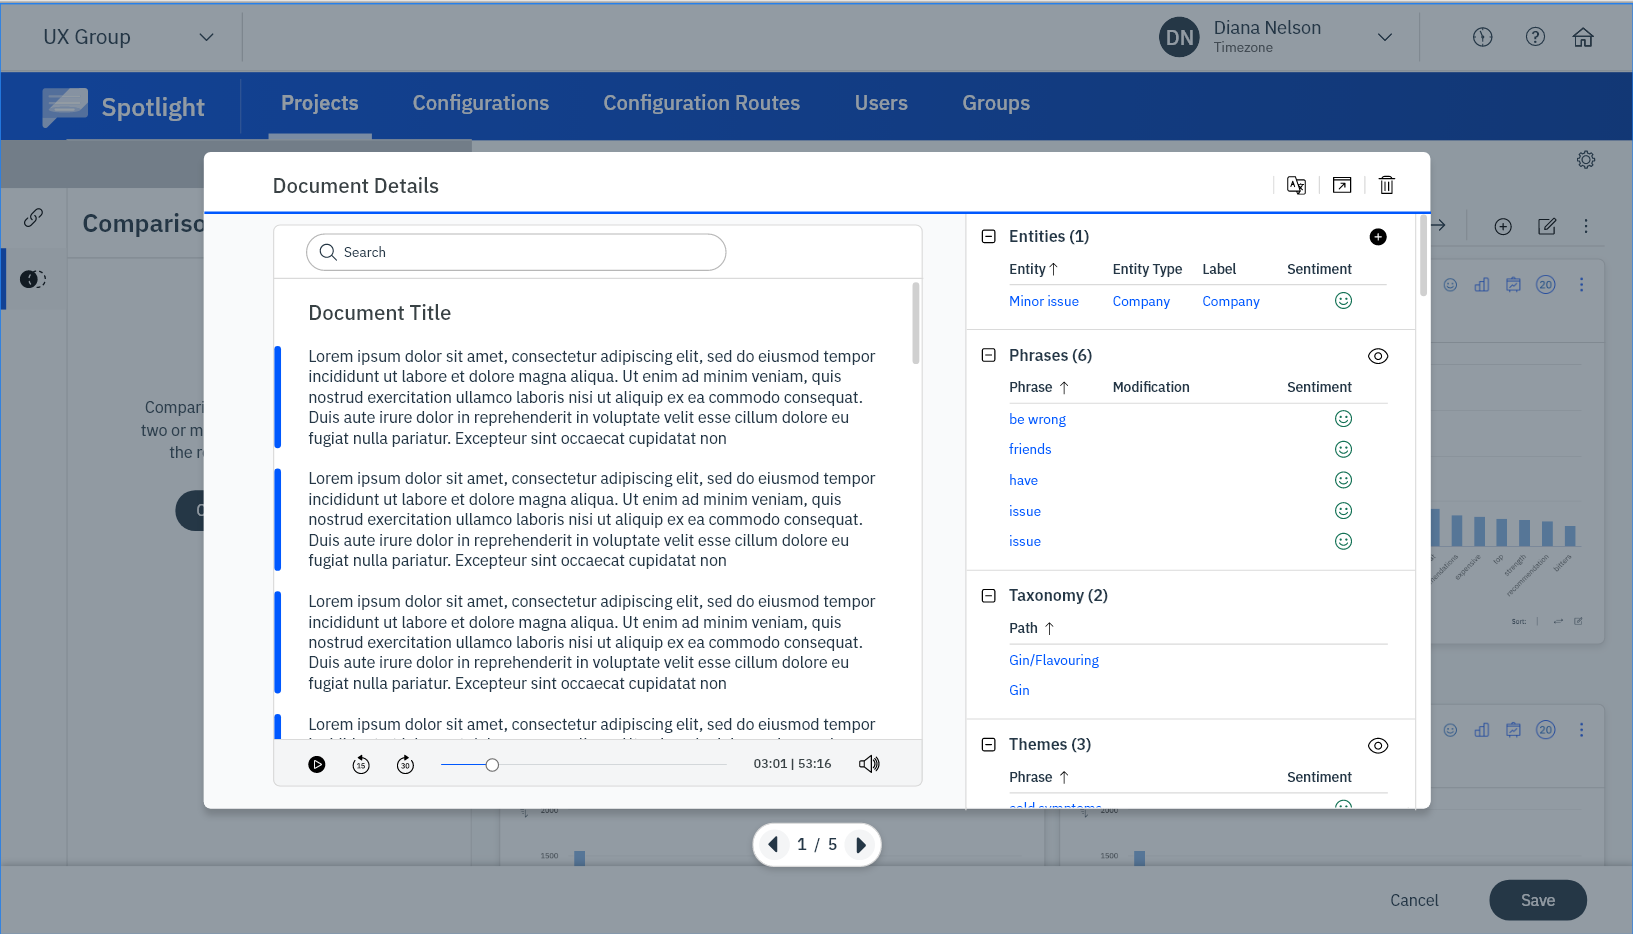1633x934 pixels.
Task: Open the Diana Nelson user dropdown
Action: [x=1277, y=37]
